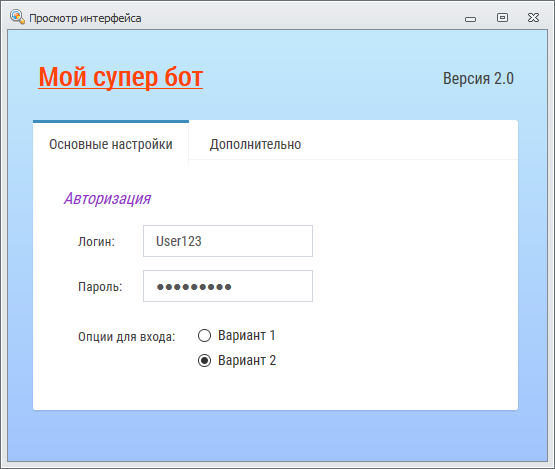The height and width of the screenshot is (469, 555).
Task: Select the Вариант 1 radio button
Action: point(204,335)
